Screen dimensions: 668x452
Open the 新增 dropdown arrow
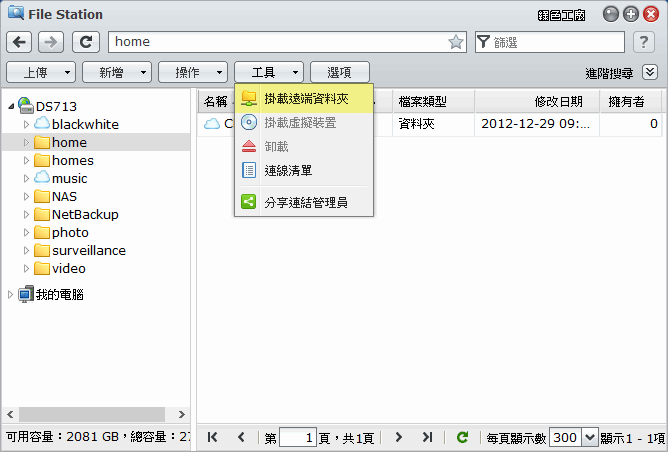click(144, 72)
